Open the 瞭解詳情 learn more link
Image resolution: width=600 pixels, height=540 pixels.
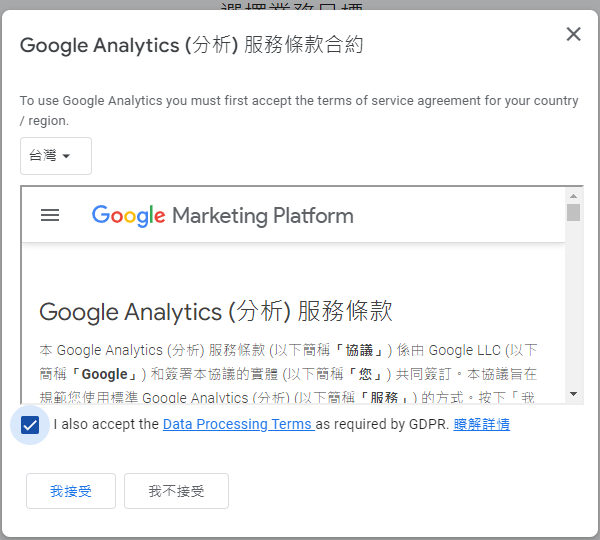pos(481,424)
